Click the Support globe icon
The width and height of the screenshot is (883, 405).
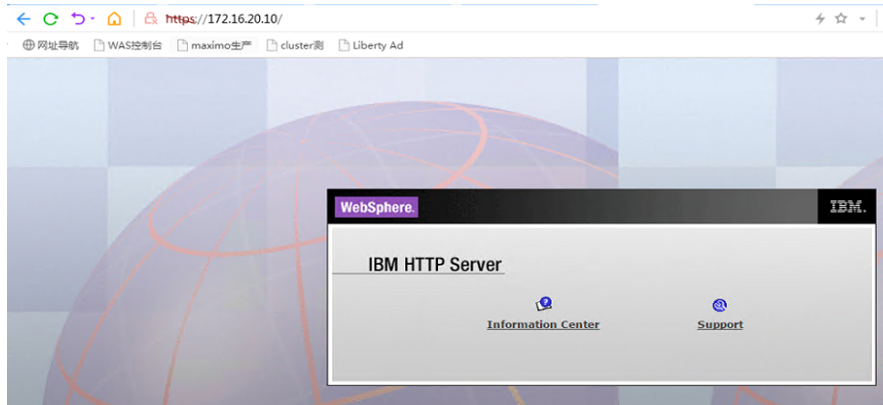(x=720, y=305)
